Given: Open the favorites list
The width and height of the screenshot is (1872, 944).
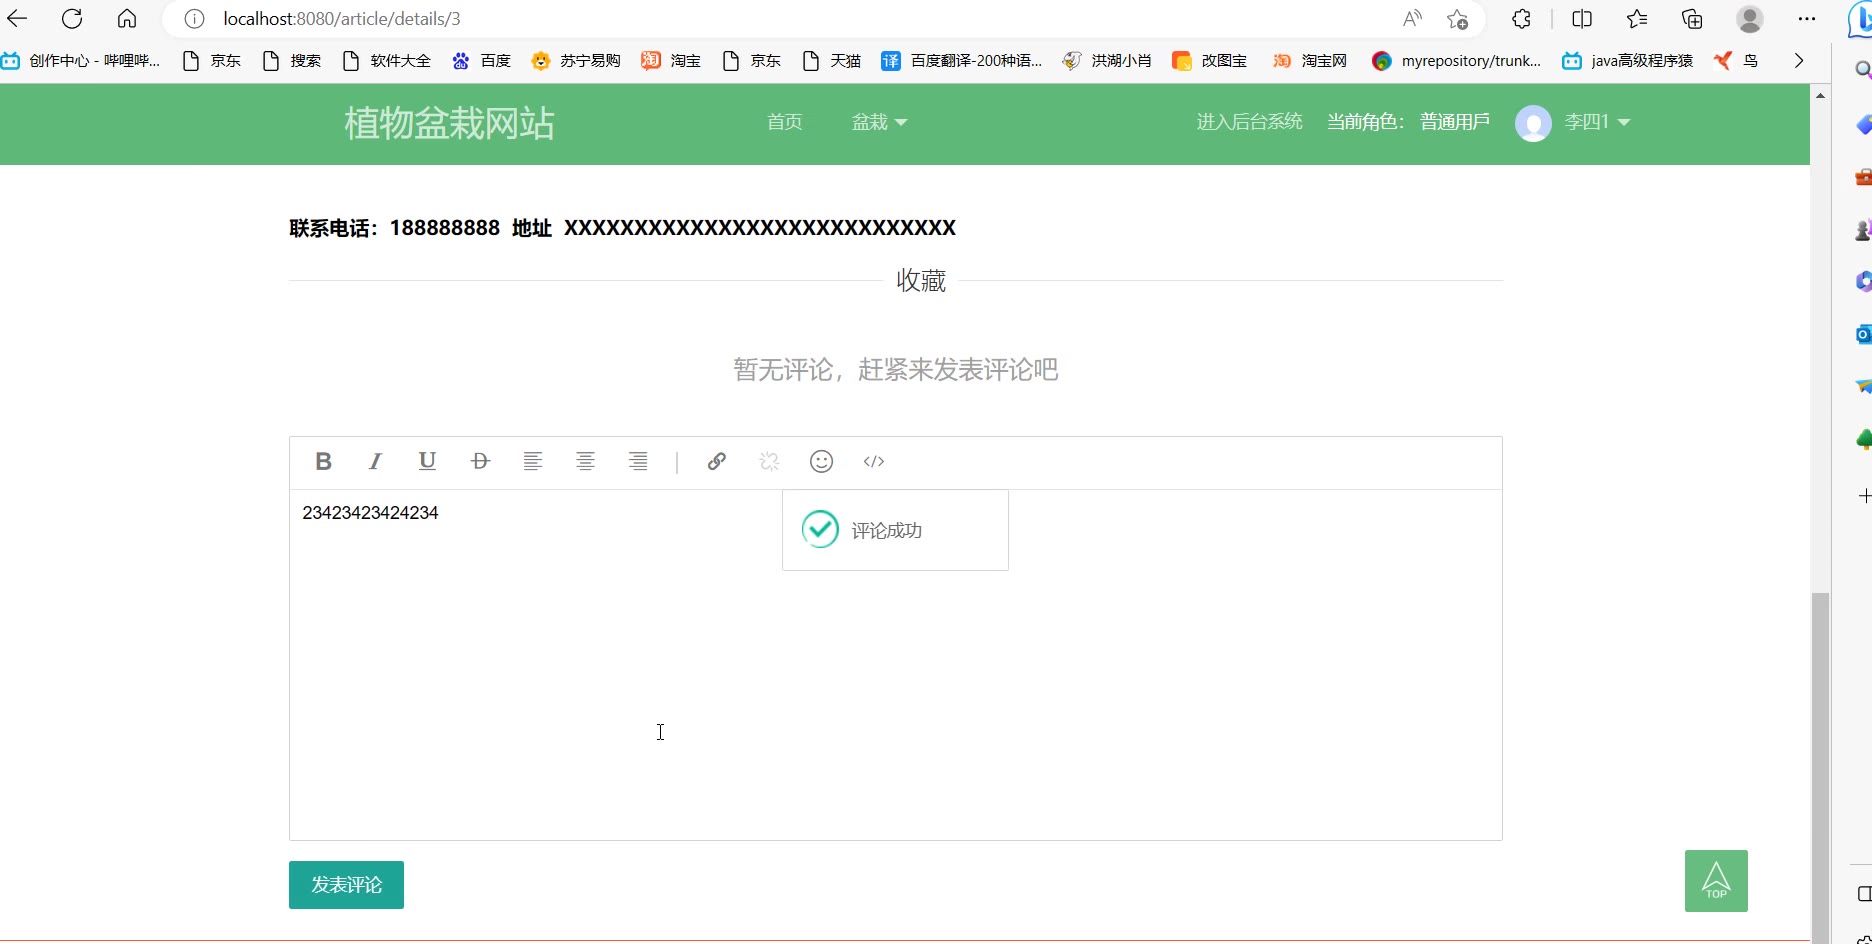Looking at the screenshot, I should tap(1637, 19).
